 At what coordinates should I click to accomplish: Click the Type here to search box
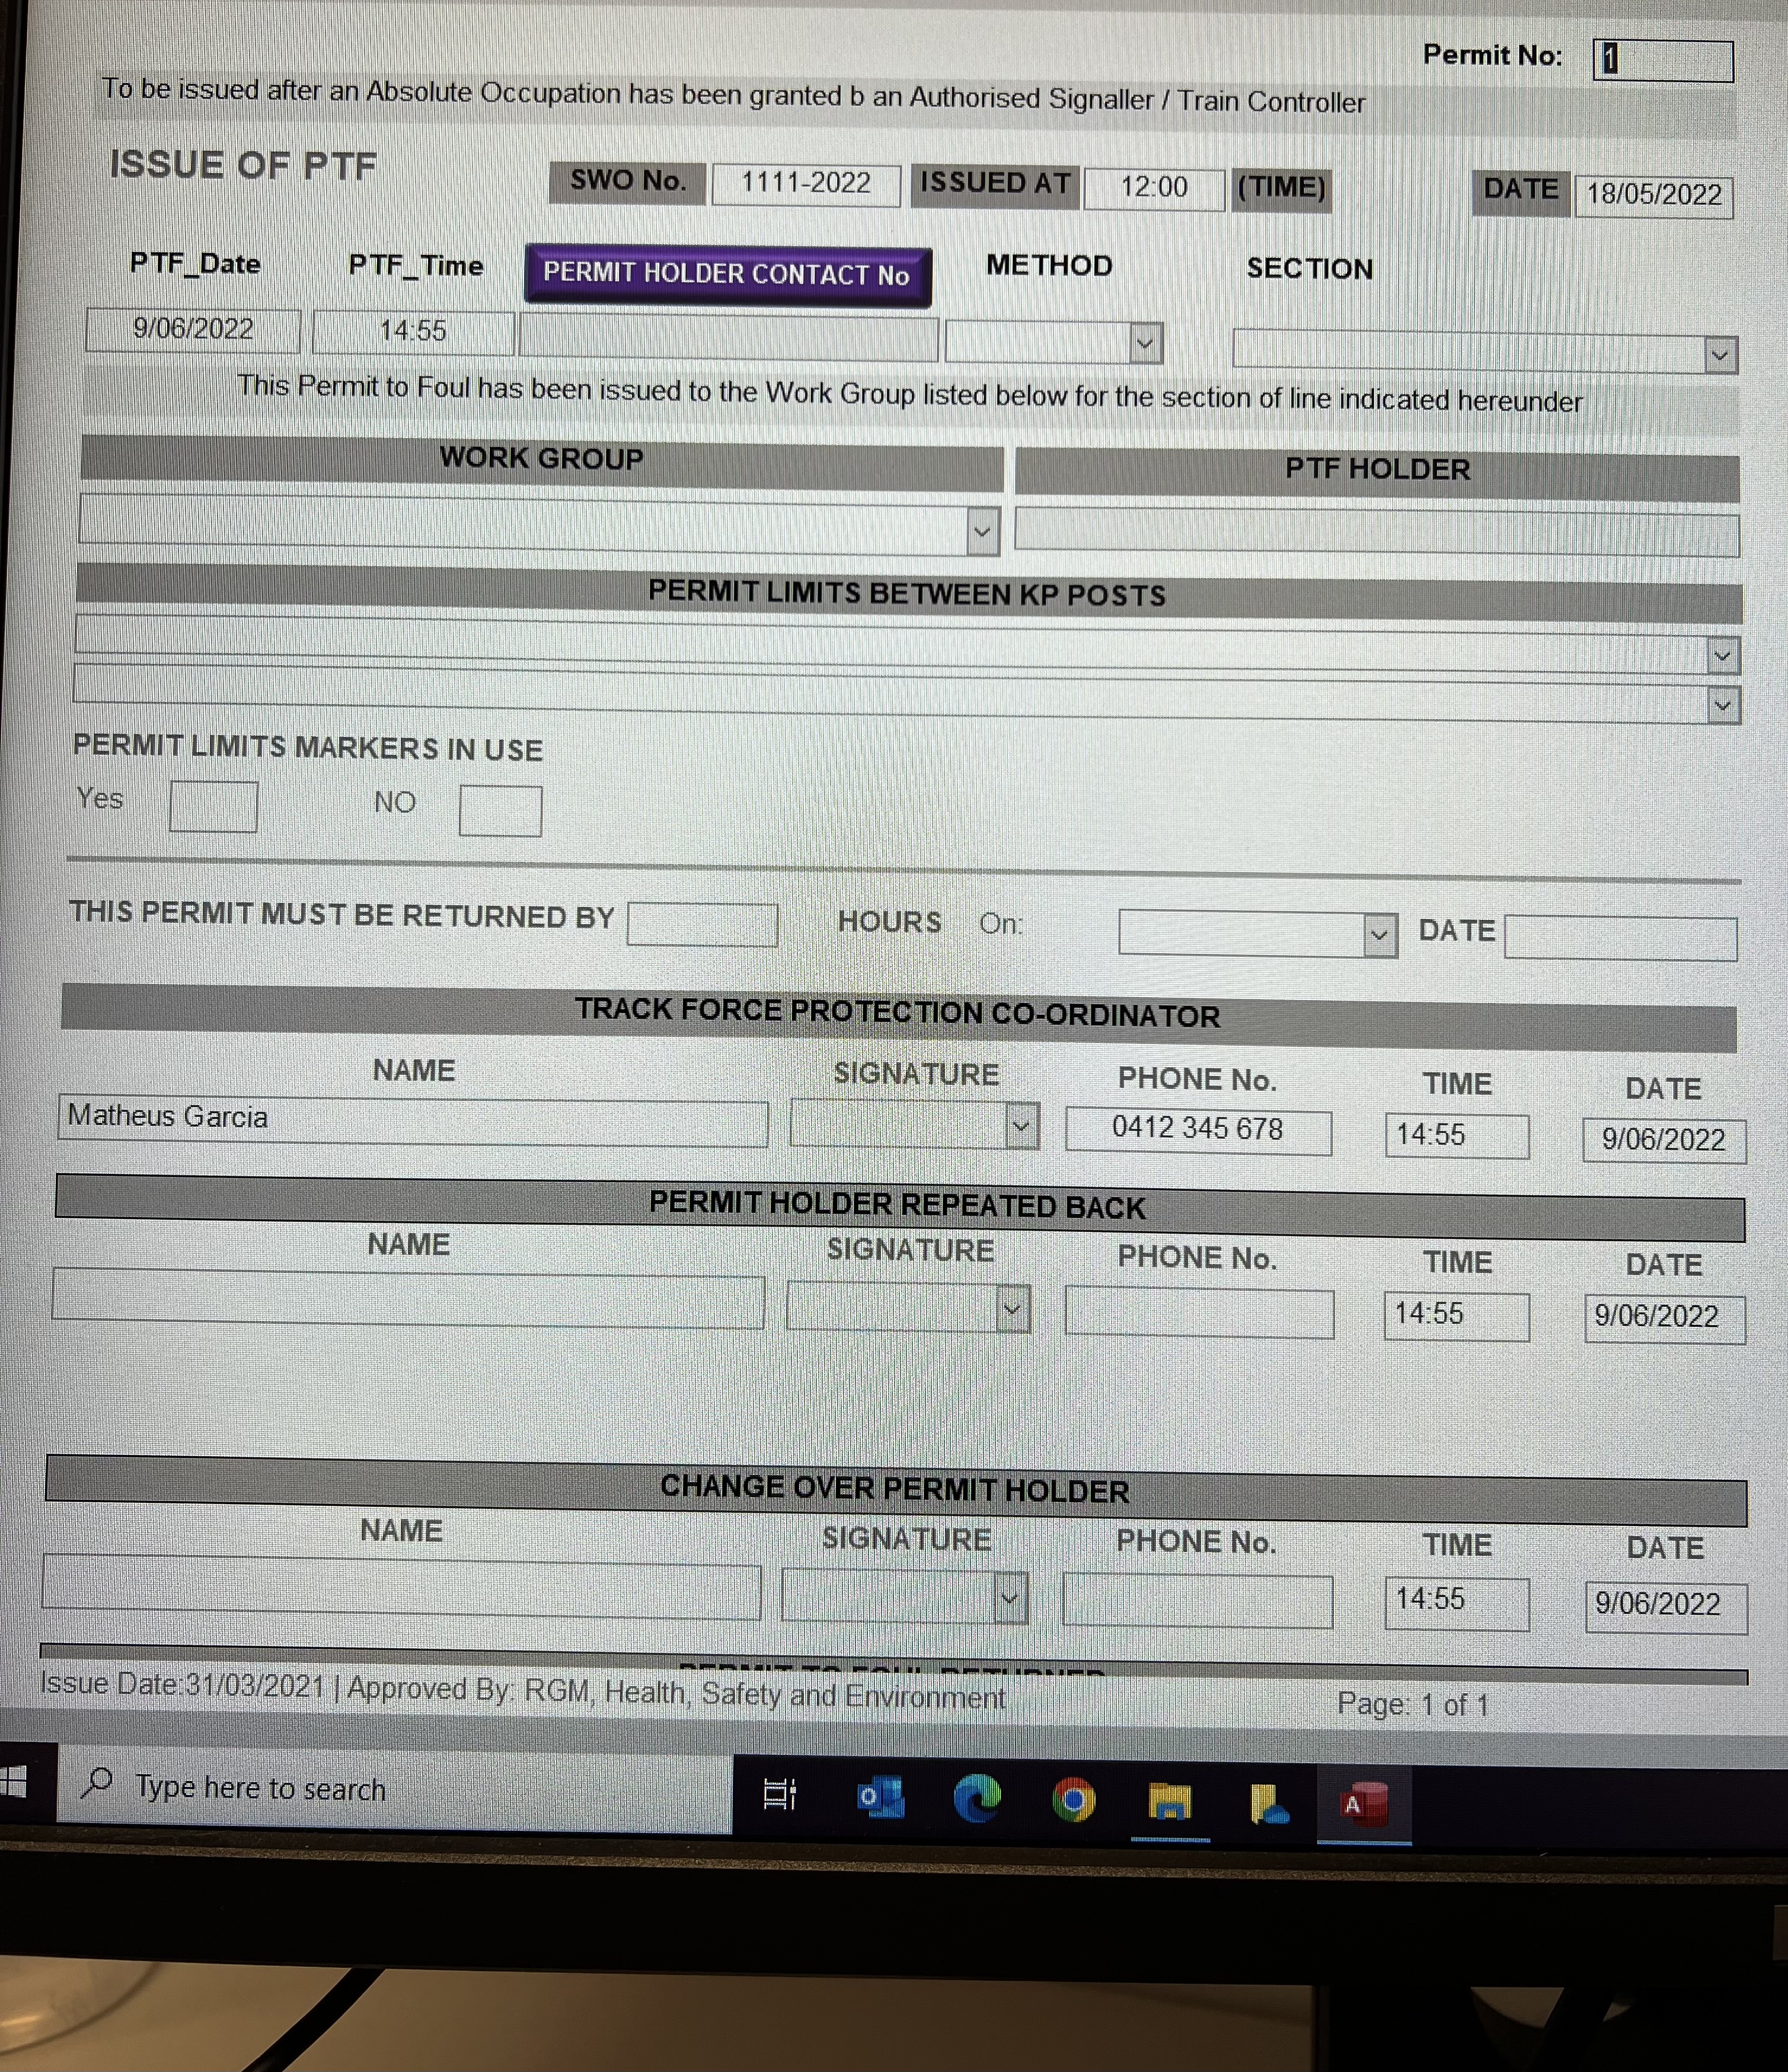pos(400,1789)
